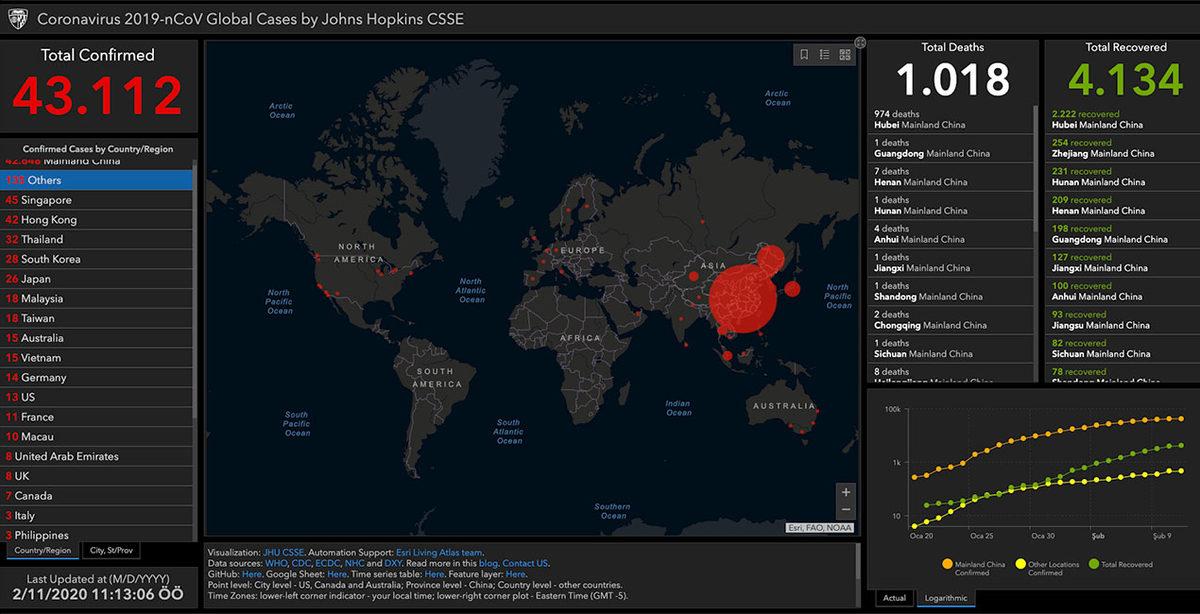Switch to the City, St/Prov tab
Image resolution: width=1200 pixels, height=614 pixels.
(x=111, y=550)
